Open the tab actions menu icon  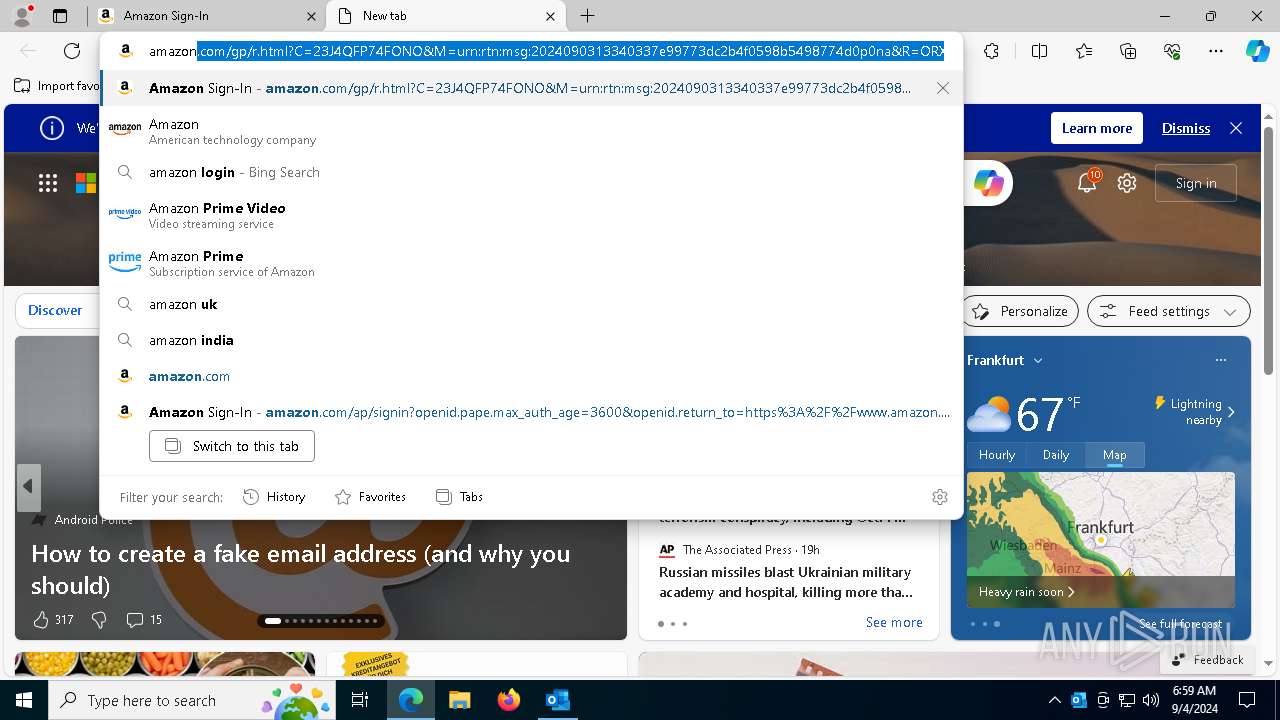click(60, 16)
